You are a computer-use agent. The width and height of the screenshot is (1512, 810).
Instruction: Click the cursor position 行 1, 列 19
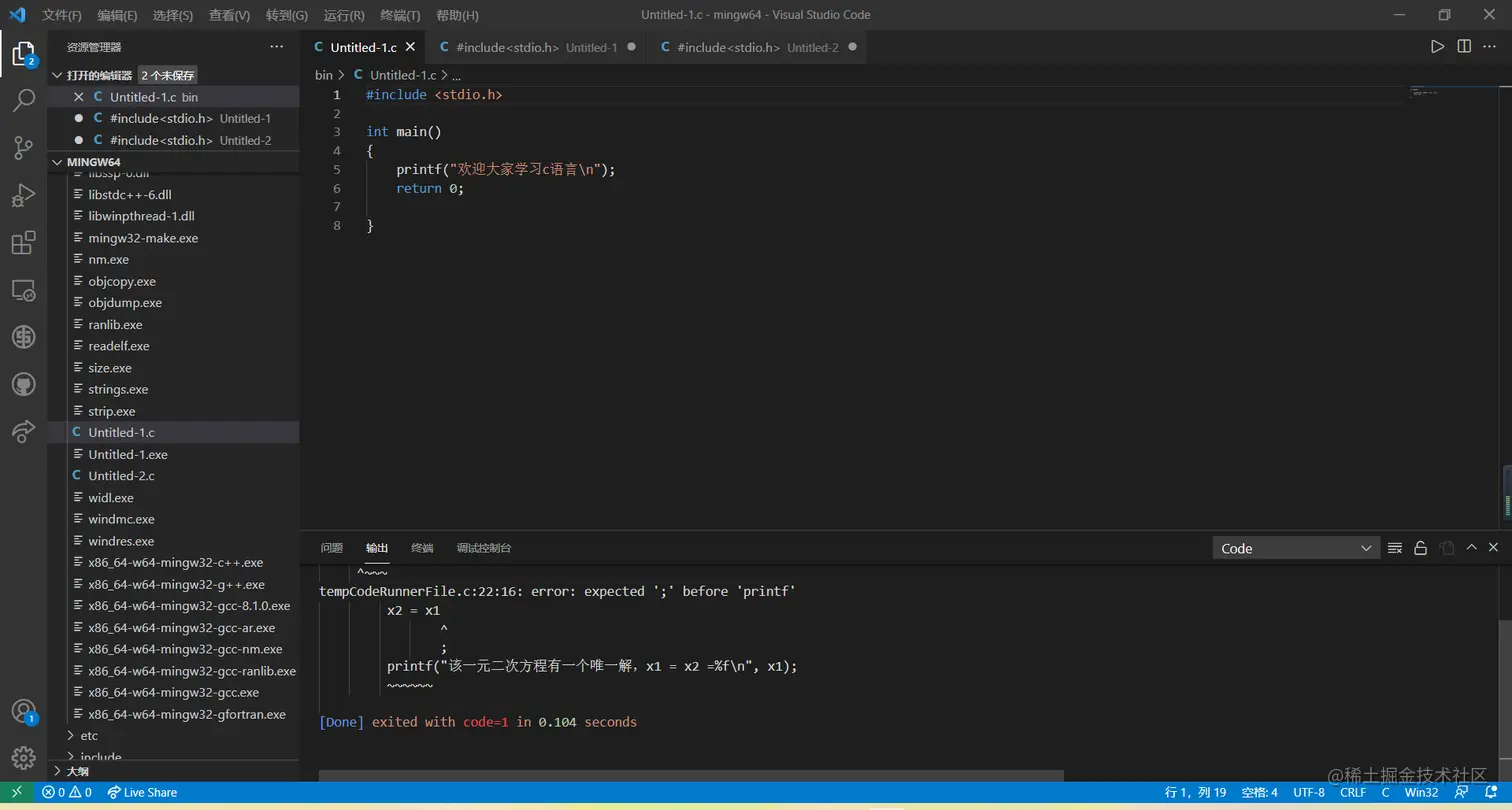[x=1196, y=792]
